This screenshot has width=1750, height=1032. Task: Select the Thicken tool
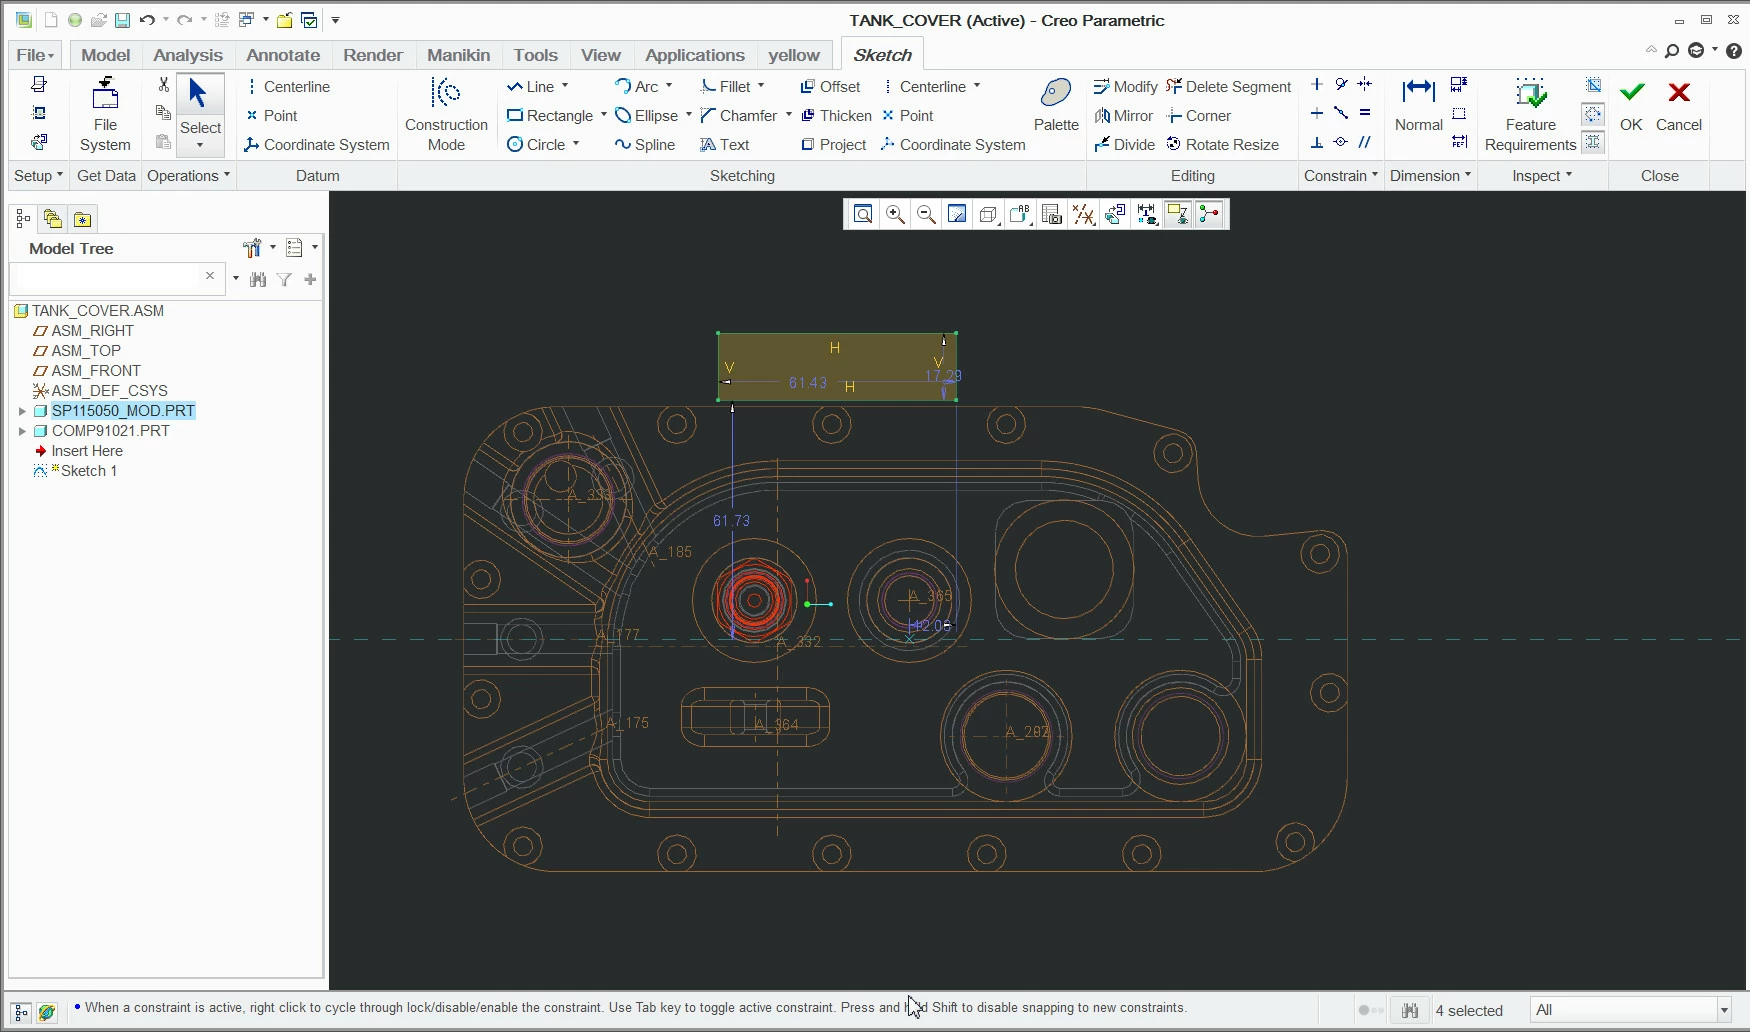tap(836, 116)
